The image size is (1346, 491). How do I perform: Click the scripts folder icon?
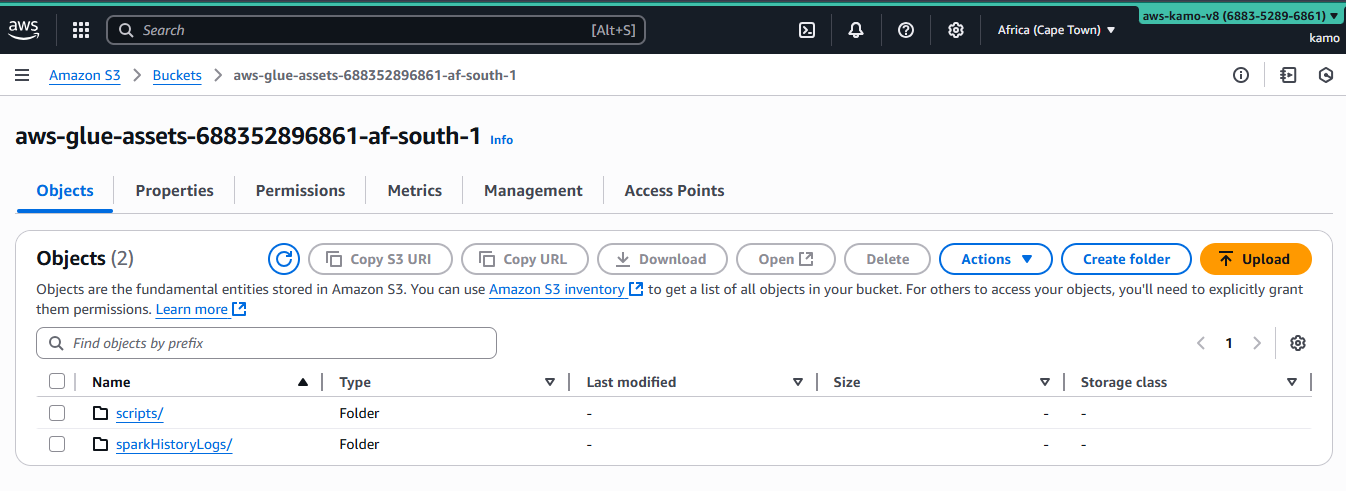click(100, 413)
